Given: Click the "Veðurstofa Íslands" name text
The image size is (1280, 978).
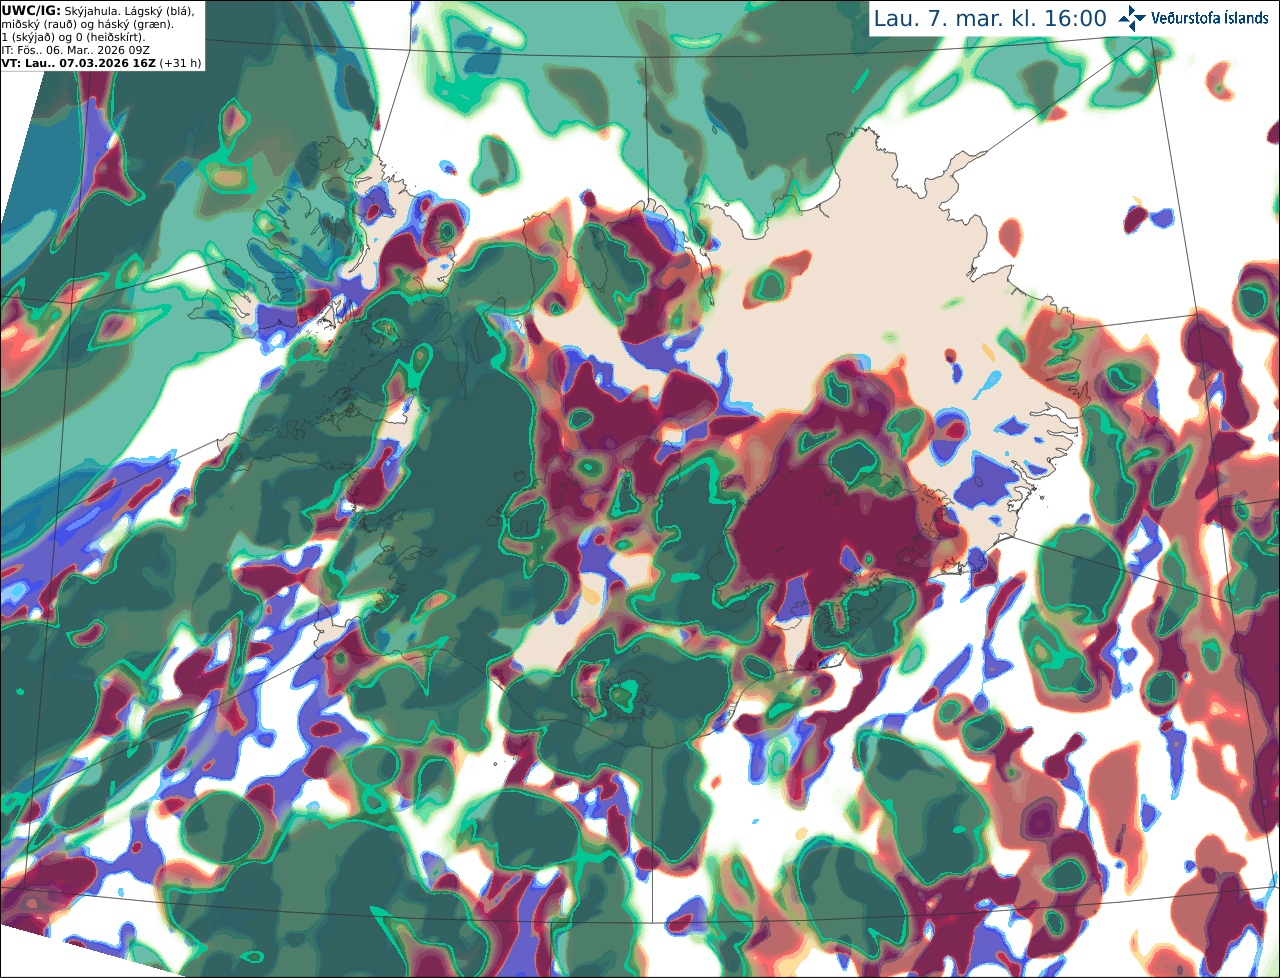Looking at the screenshot, I should 1210,18.
